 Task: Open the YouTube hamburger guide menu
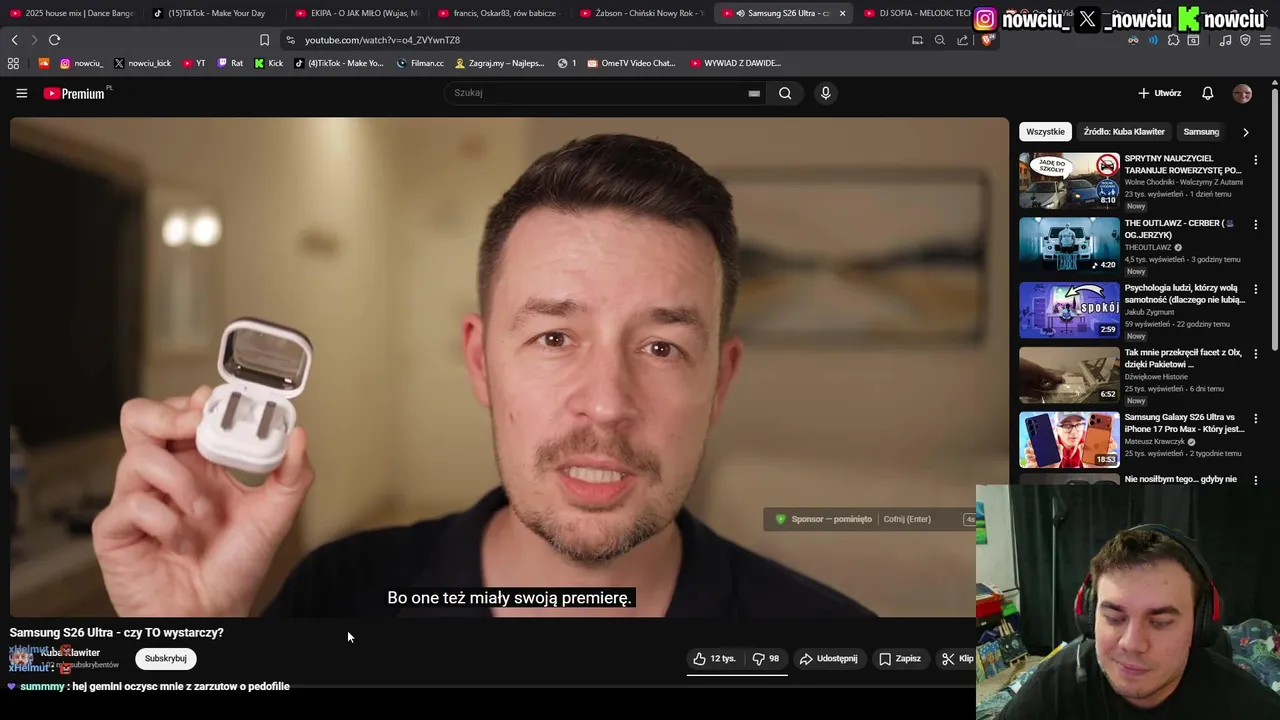[x=21, y=93]
